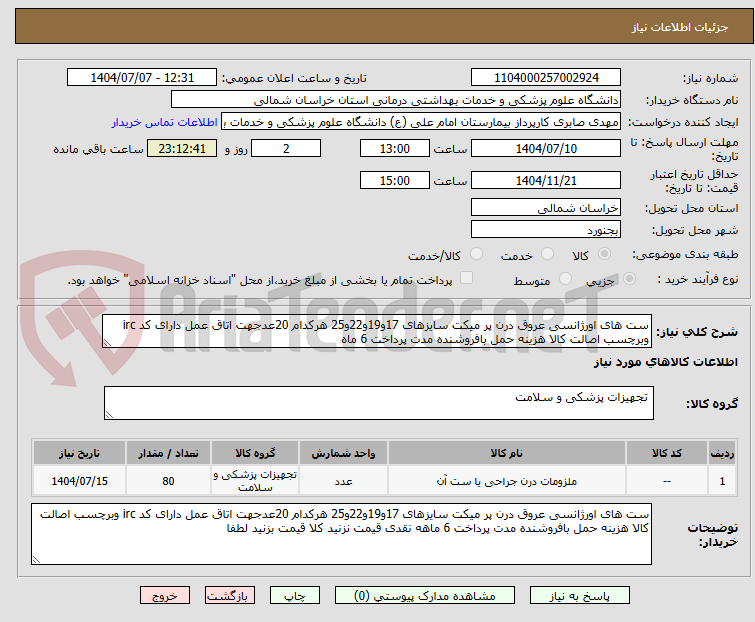Click the خروج exit button
Image resolution: width=755 pixels, height=622 pixels.
coord(165,596)
